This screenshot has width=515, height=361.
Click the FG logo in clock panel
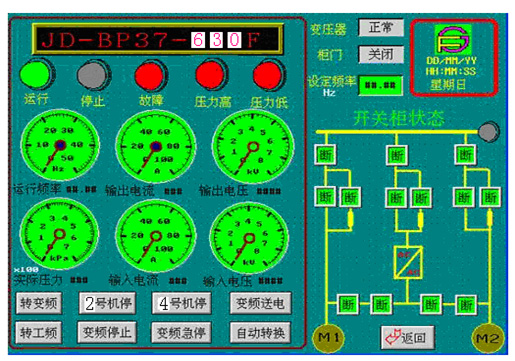(453, 39)
